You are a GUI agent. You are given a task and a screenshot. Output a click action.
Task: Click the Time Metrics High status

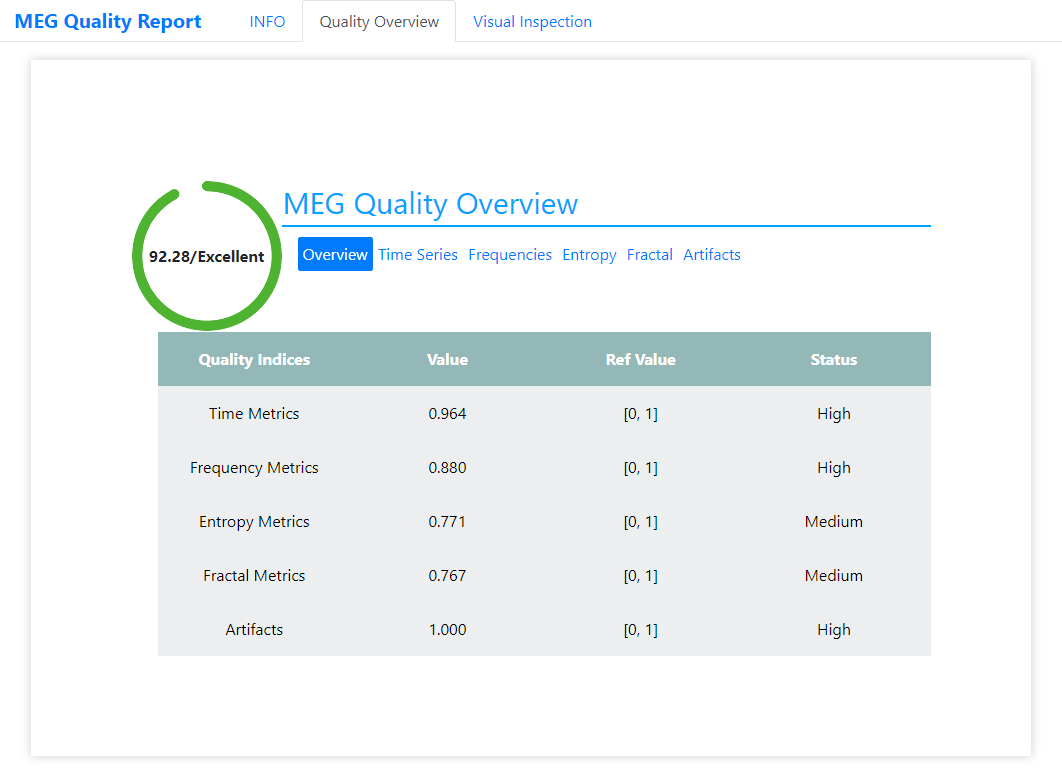[834, 414]
